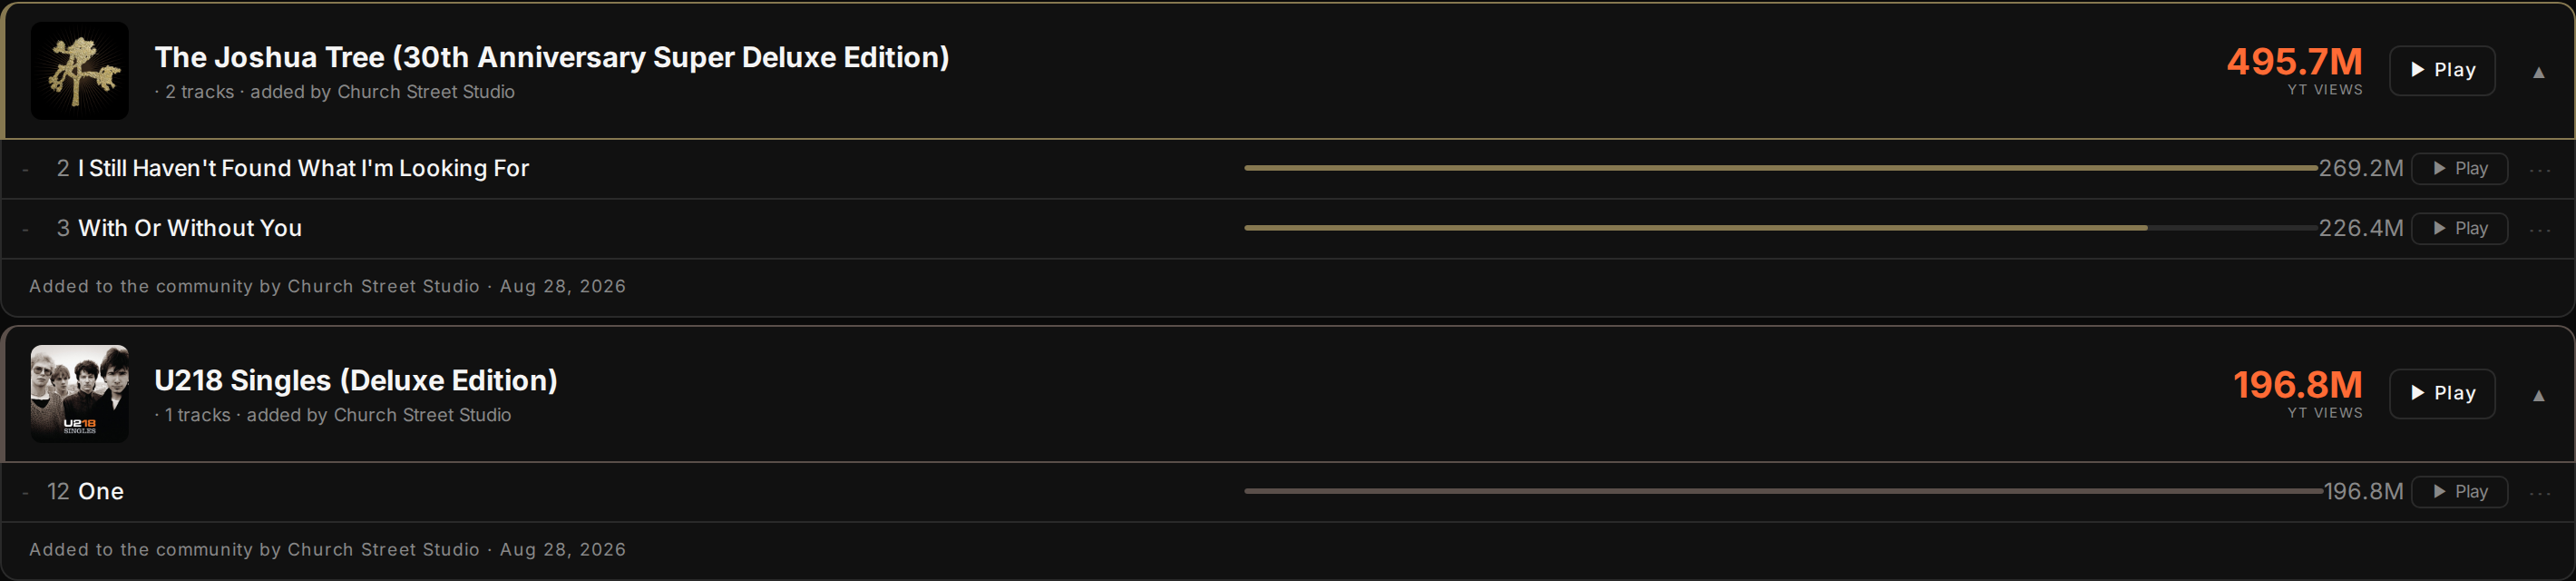Open The Joshua Tree album title
Screen dimensions: 2576x581
click(552, 57)
